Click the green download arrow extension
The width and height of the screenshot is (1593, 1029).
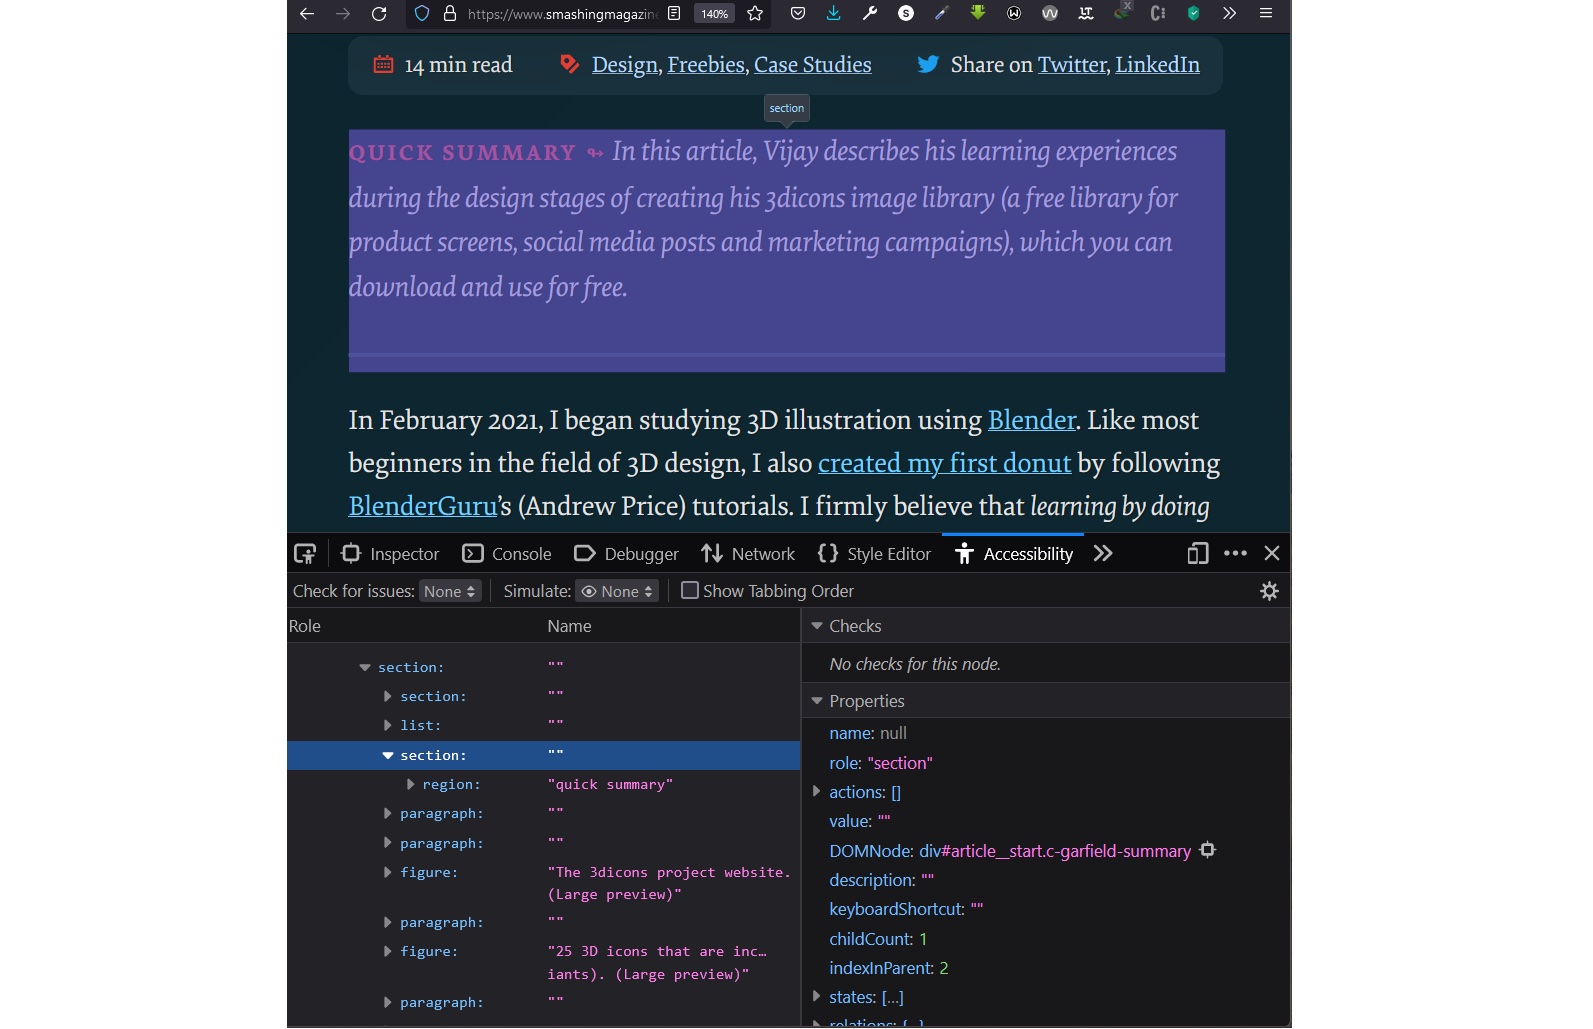(x=978, y=13)
